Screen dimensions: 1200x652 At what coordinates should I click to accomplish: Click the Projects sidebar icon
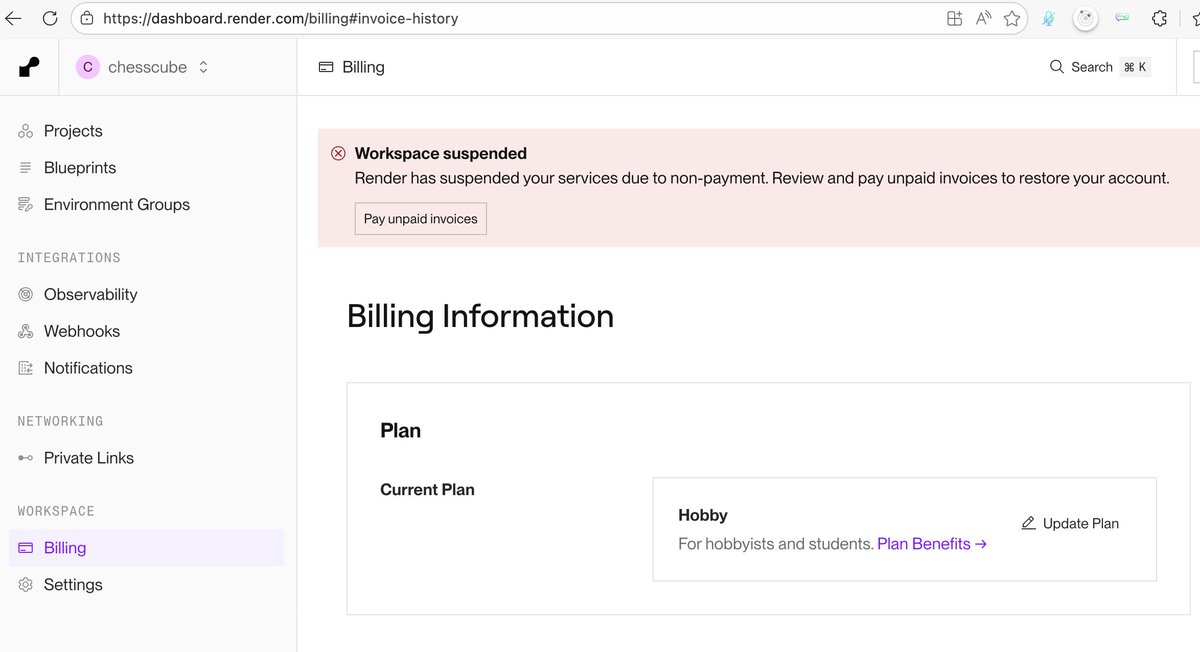[26, 131]
